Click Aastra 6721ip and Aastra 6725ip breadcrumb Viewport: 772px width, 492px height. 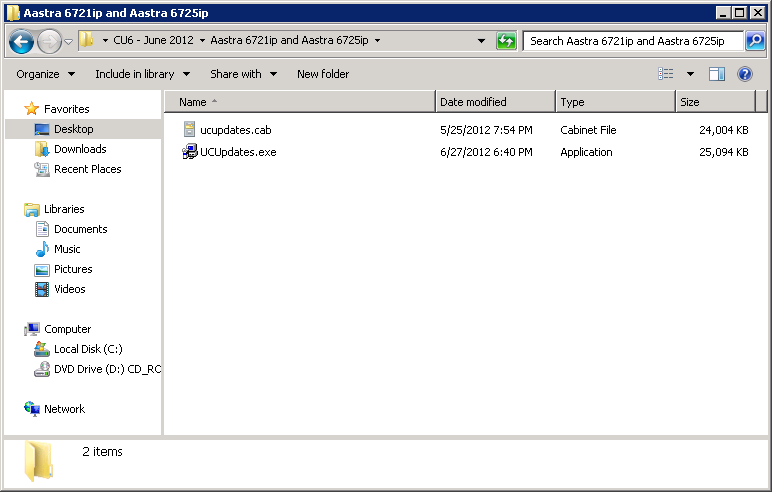pos(289,40)
